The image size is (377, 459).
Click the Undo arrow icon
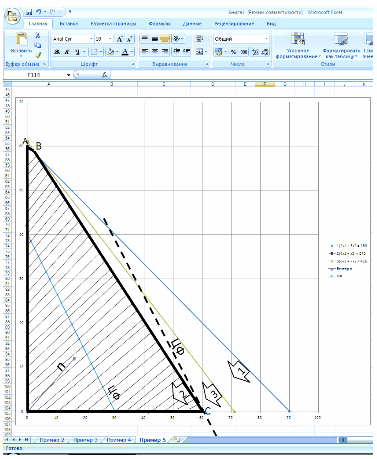point(38,12)
